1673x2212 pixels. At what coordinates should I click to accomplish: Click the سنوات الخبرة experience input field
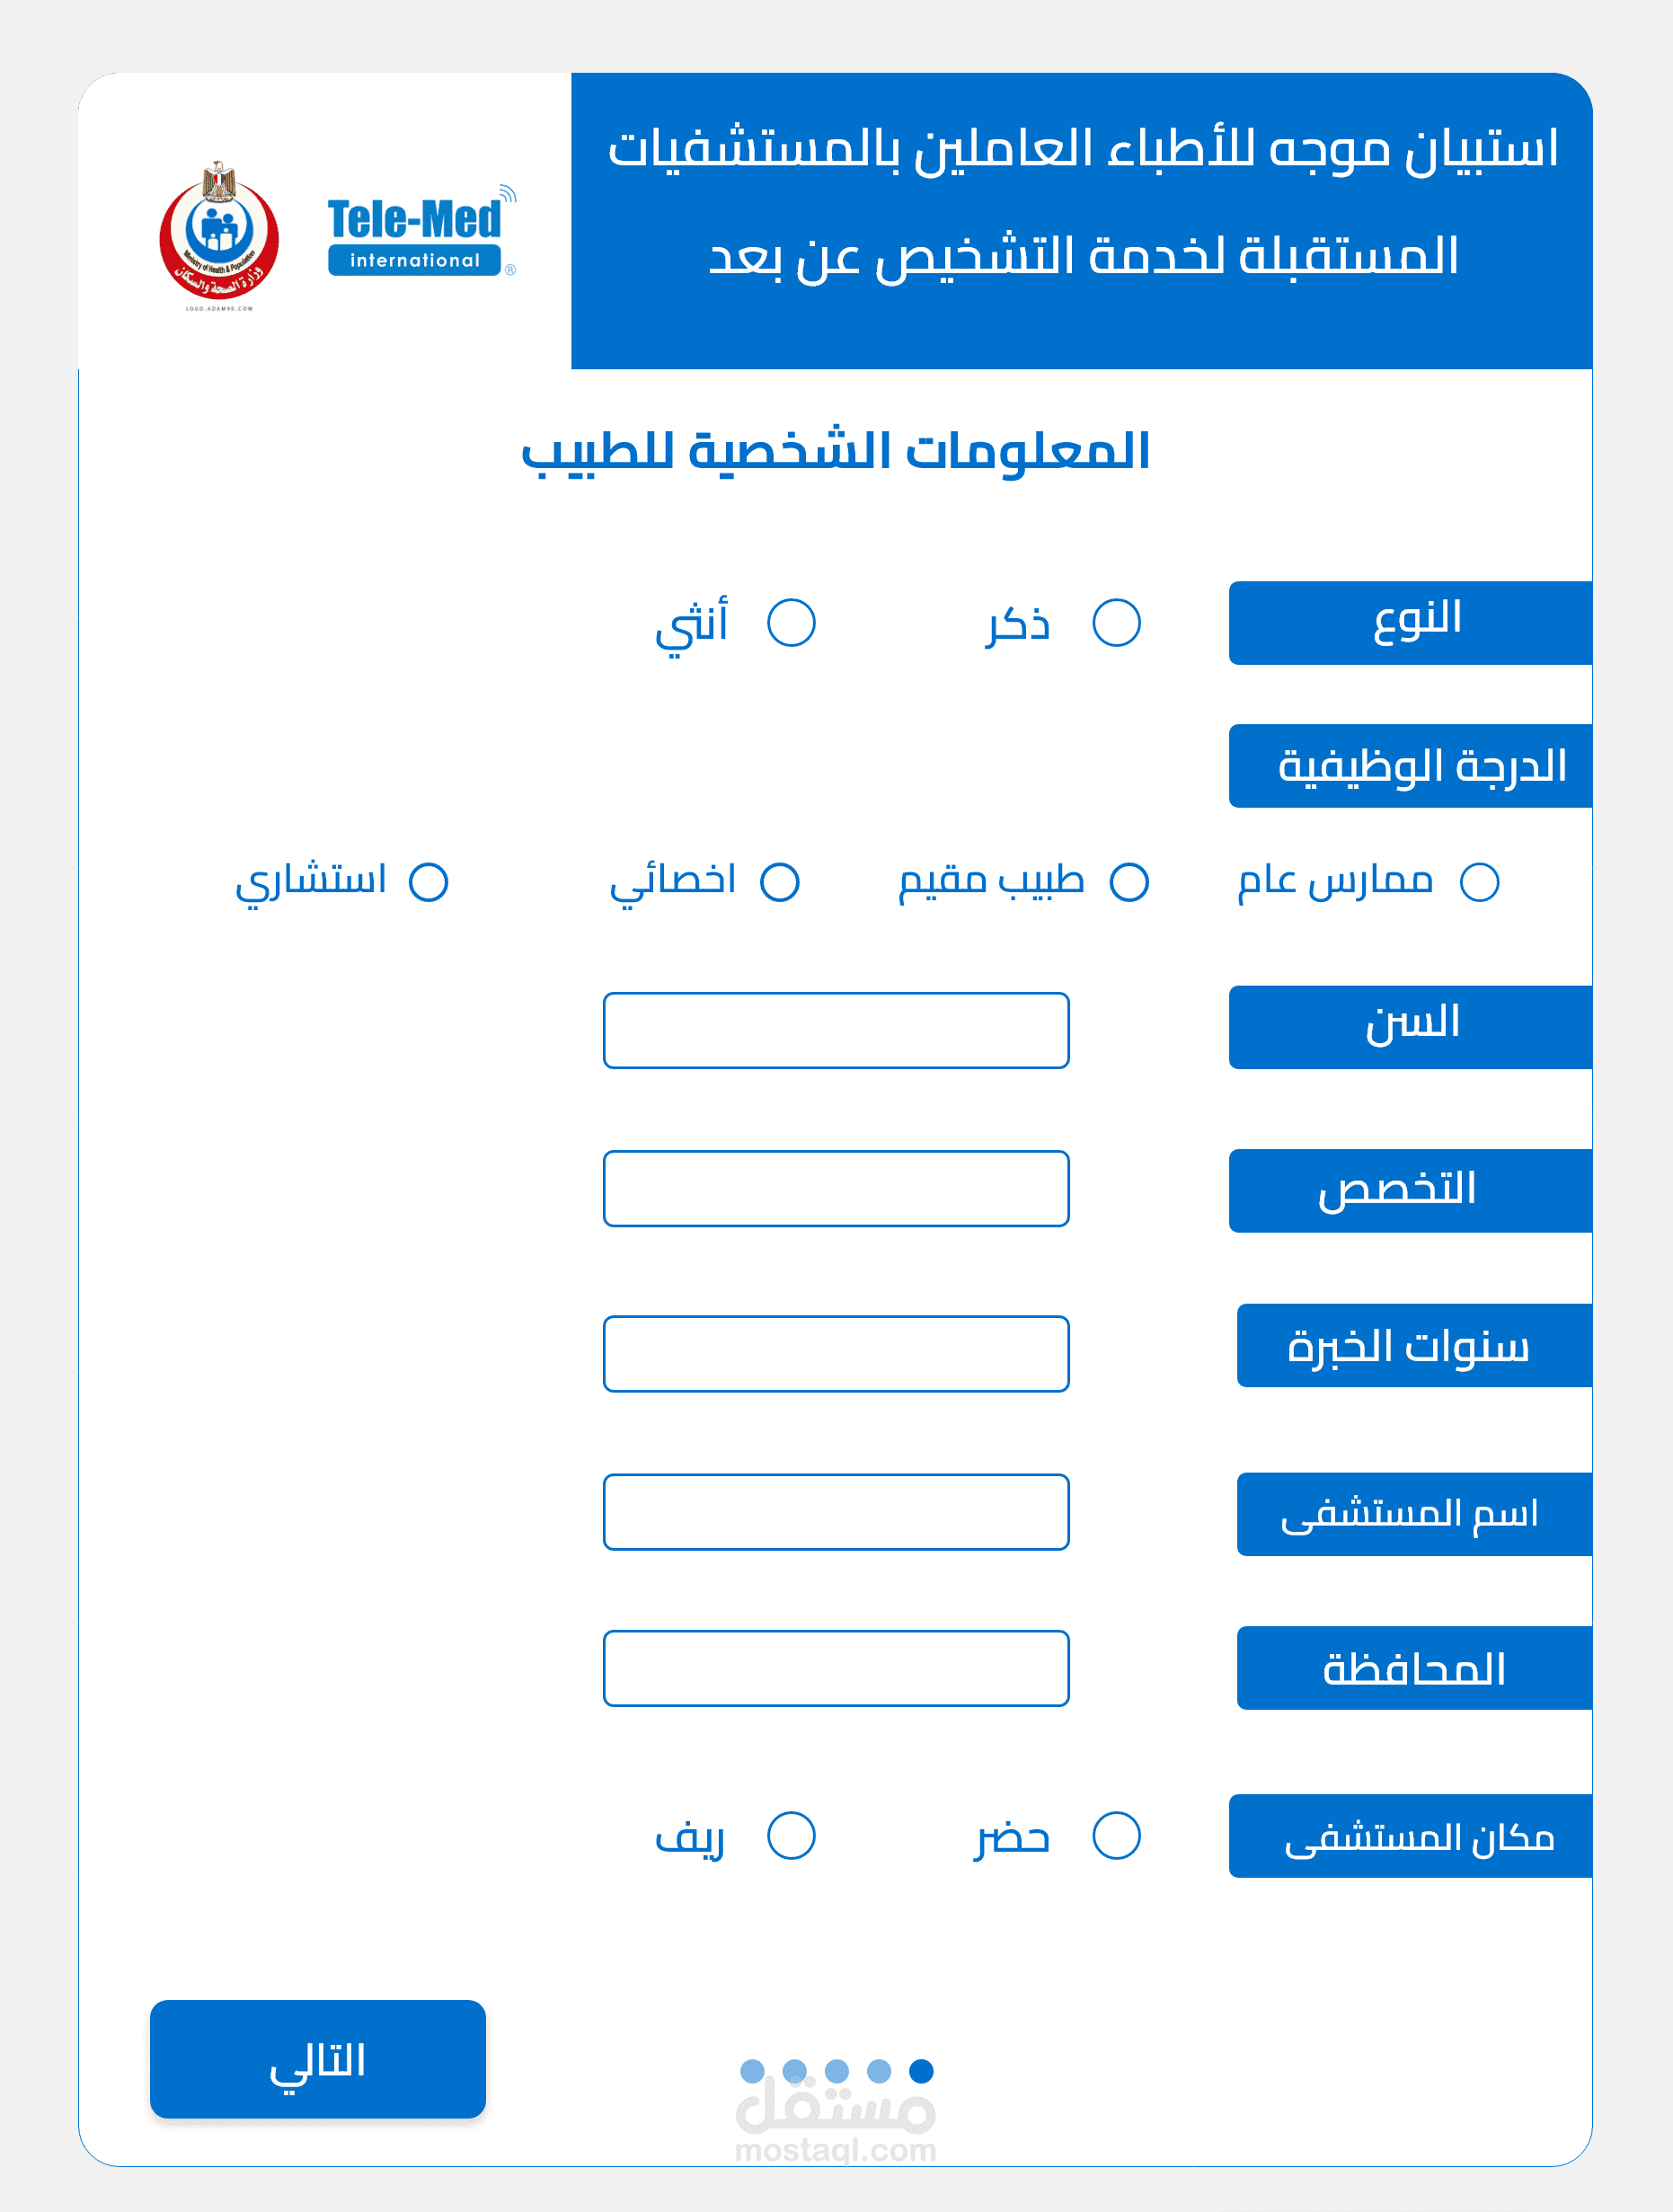click(836, 1353)
